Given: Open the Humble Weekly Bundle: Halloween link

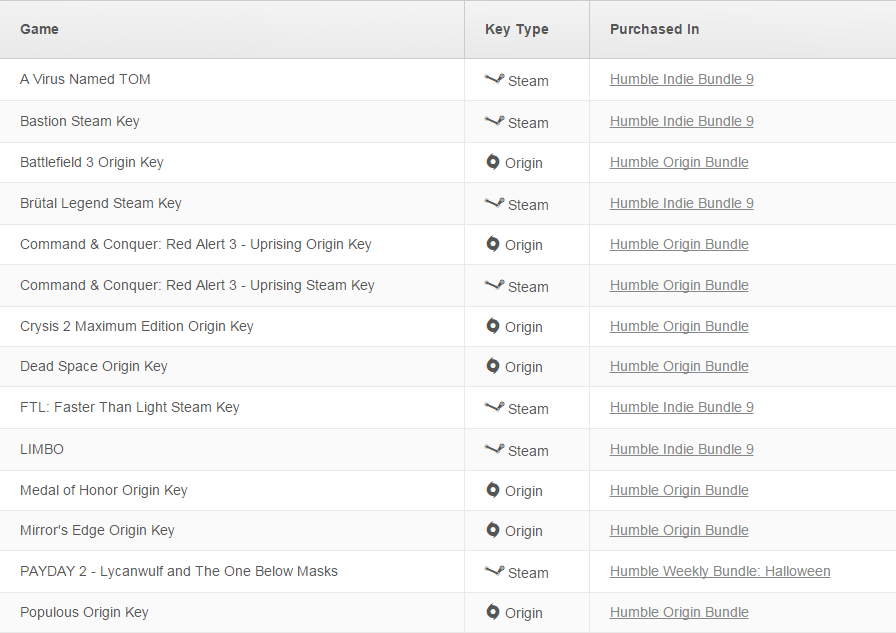Looking at the screenshot, I should 720,571.
